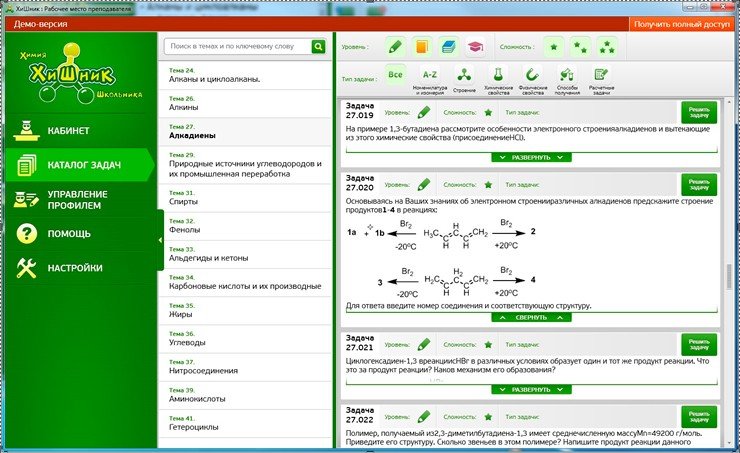Expand task 27.019 with Развернуть
The height and width of the screenshot is (453, 740).
[x=531, y=157]
